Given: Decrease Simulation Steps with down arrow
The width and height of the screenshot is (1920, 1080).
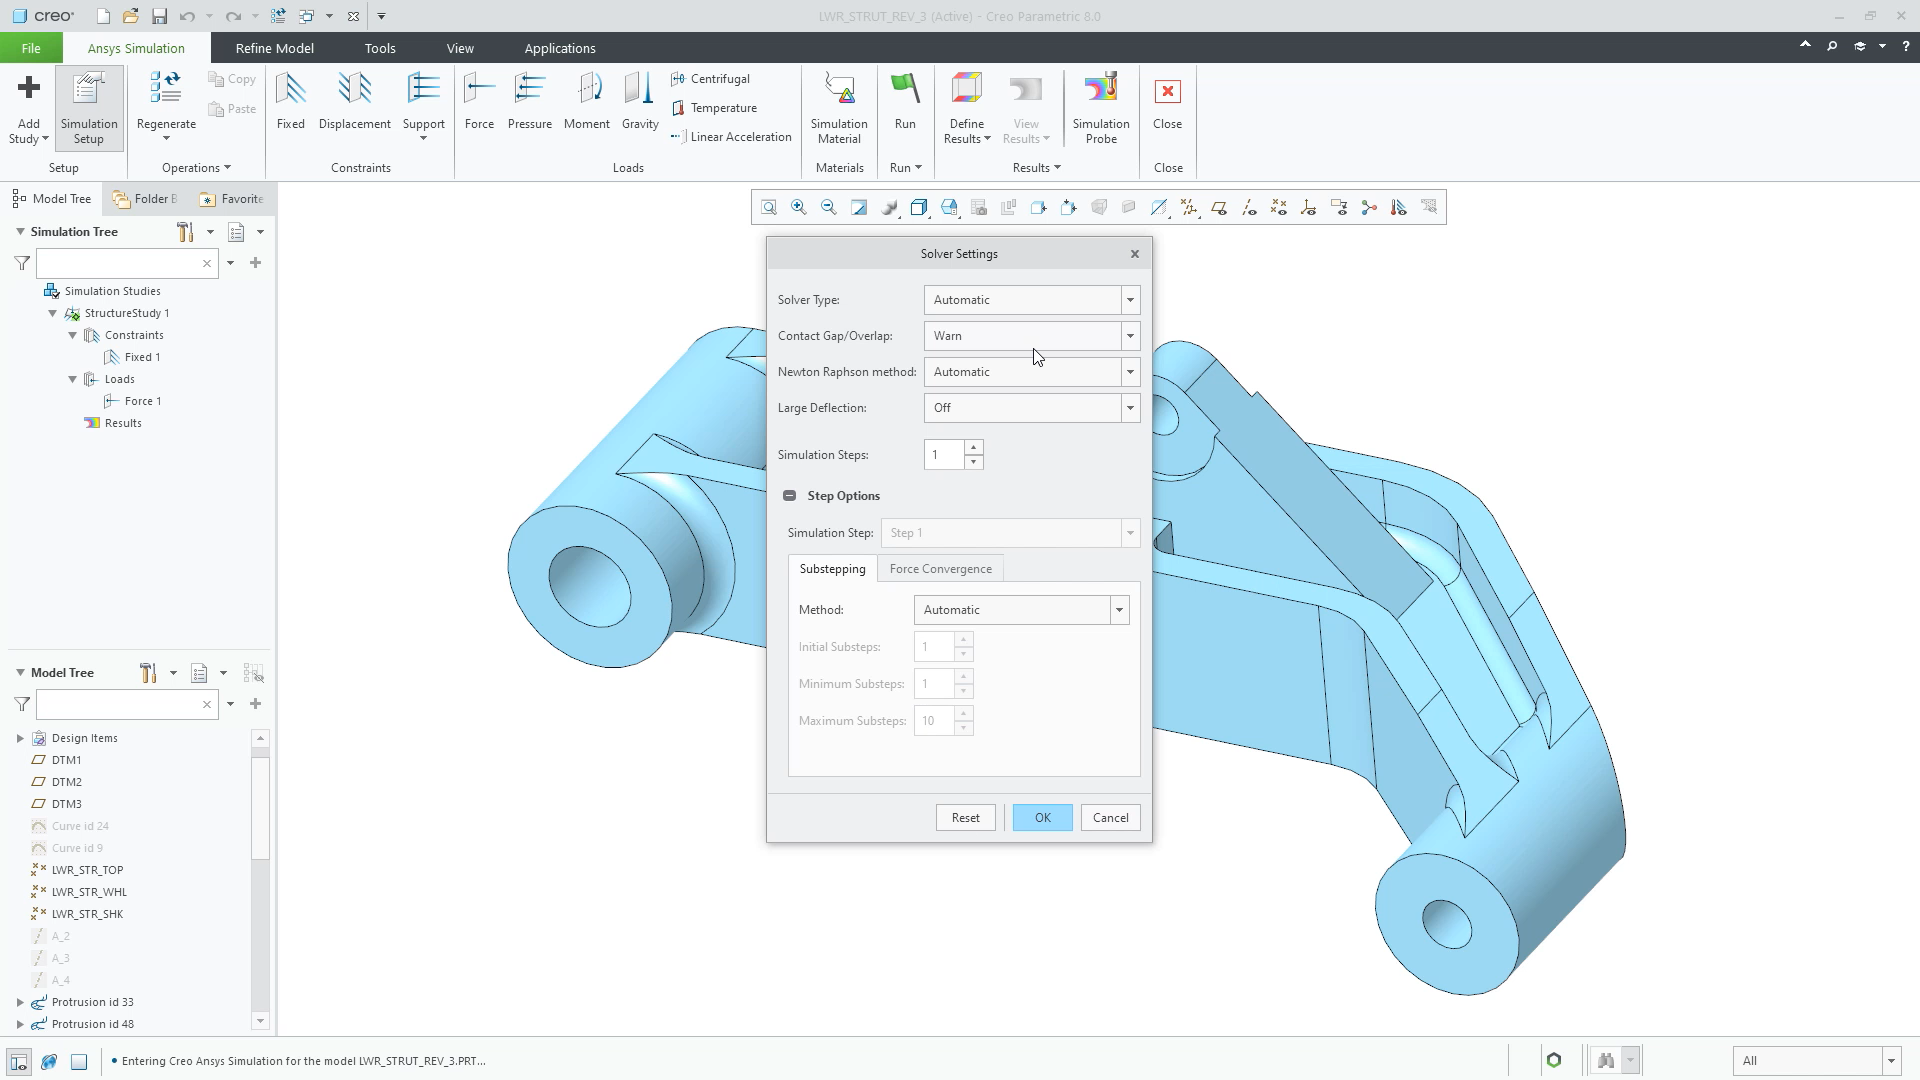Looking at the screenshot, I should coord(973,462).
